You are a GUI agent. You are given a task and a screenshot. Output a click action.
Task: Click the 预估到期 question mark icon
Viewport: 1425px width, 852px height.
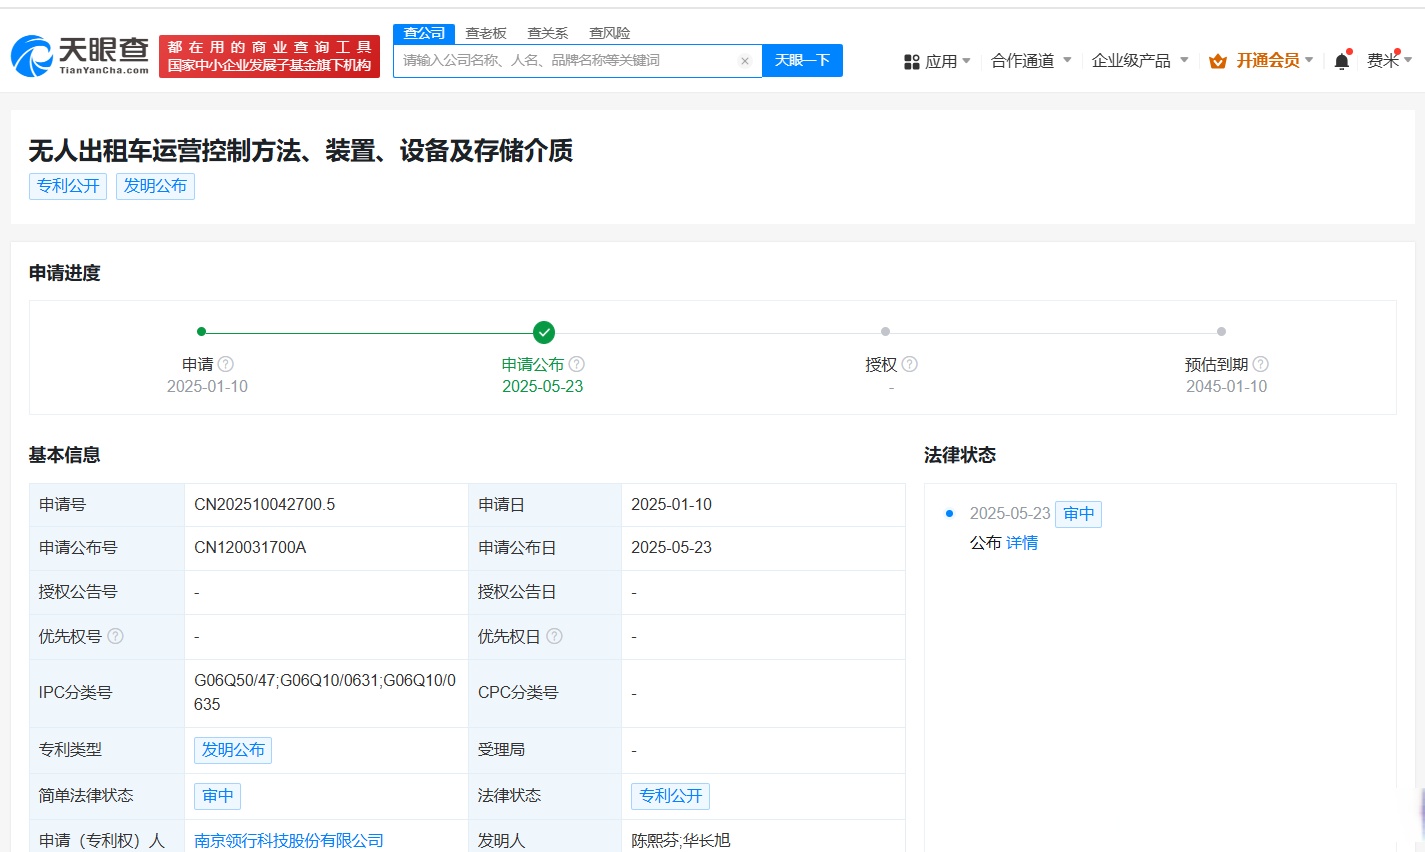(x=1262, y=364)
